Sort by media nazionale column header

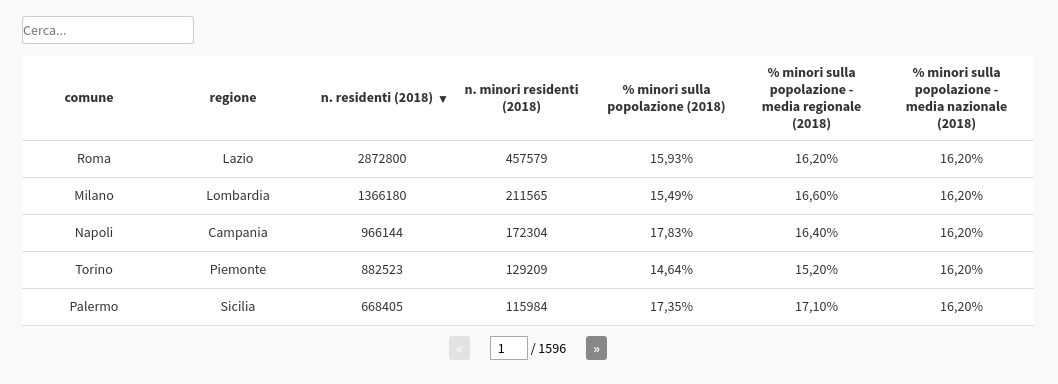click(x=956, y=98)
